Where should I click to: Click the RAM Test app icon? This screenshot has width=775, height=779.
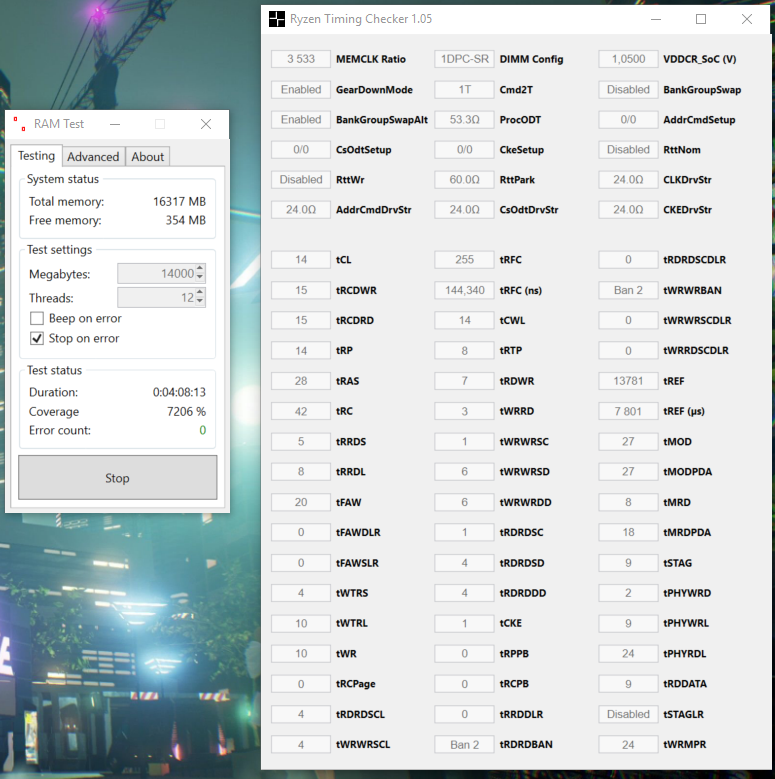[x=20, y=124]
